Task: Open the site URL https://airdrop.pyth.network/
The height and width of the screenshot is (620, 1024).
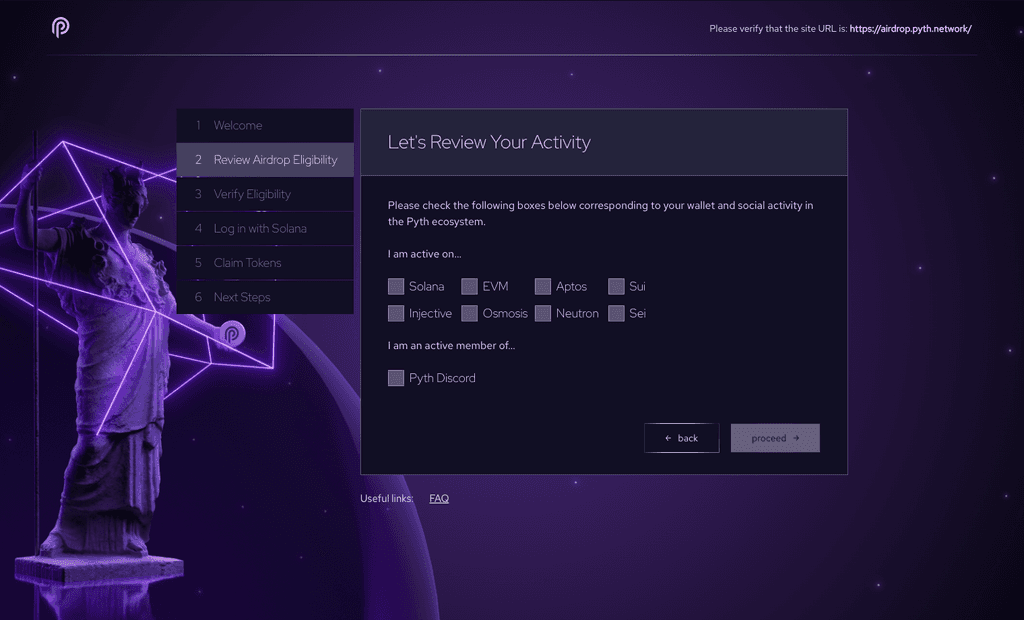Action: [x=910, y=29]
